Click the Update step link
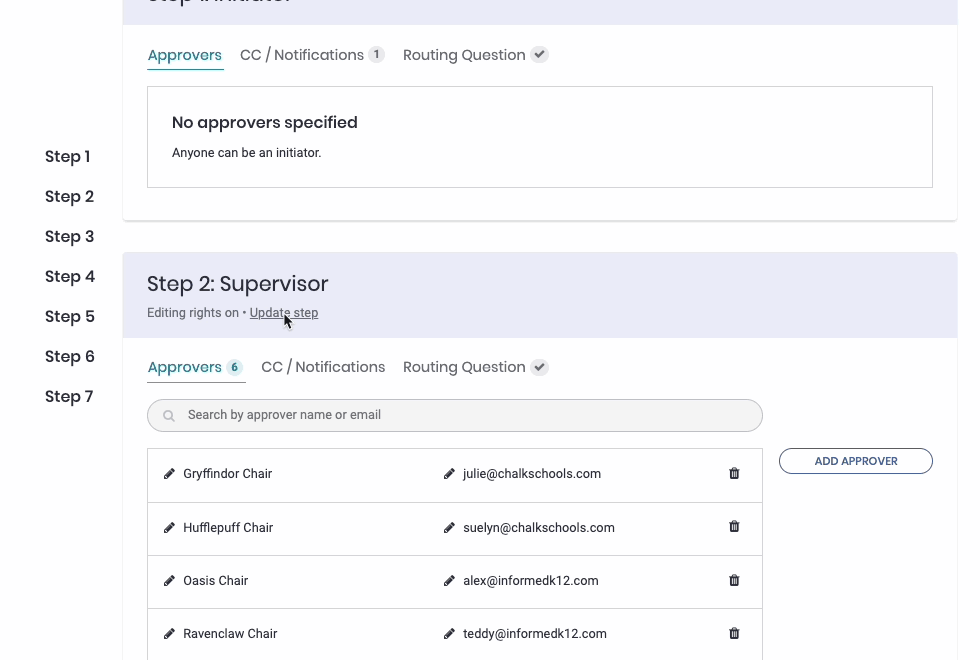The image size is (980, 660). [284, 312]
